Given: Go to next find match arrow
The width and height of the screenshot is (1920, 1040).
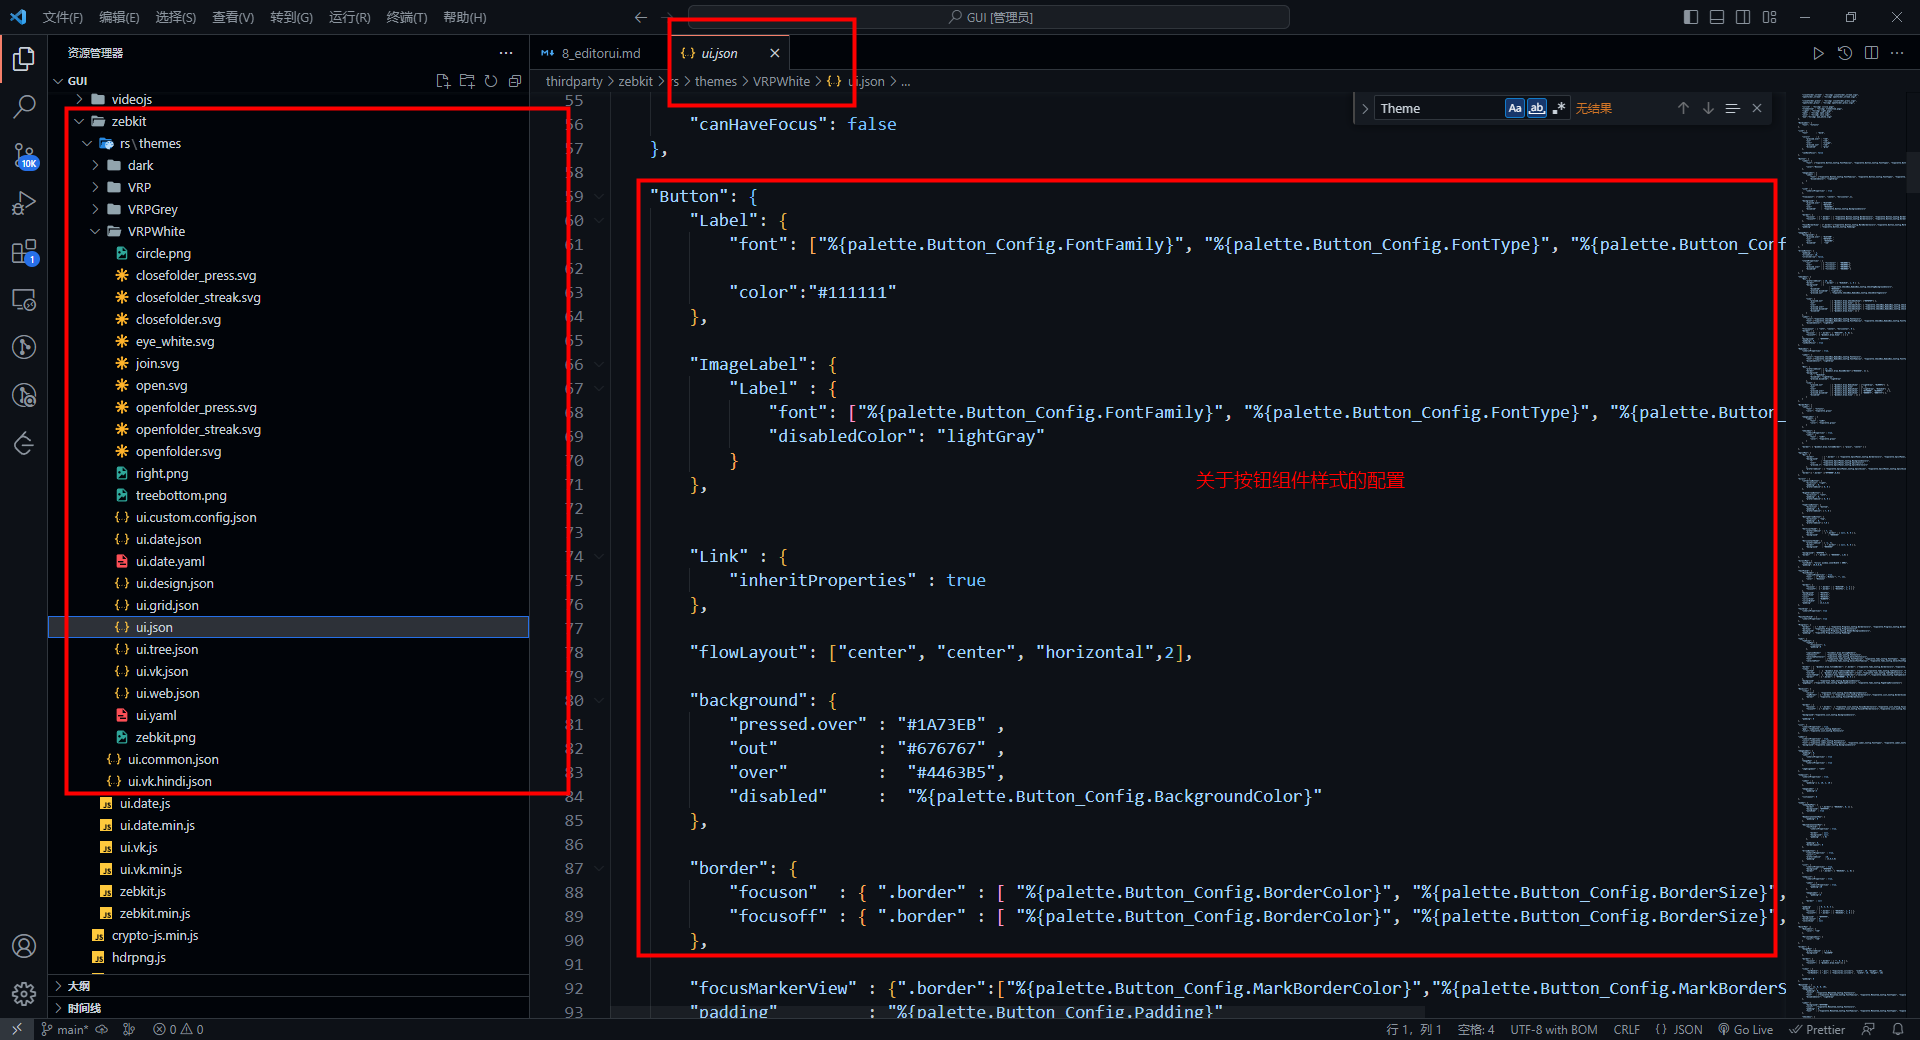Looking at the screenshot, I should [x=1708, y=108].
